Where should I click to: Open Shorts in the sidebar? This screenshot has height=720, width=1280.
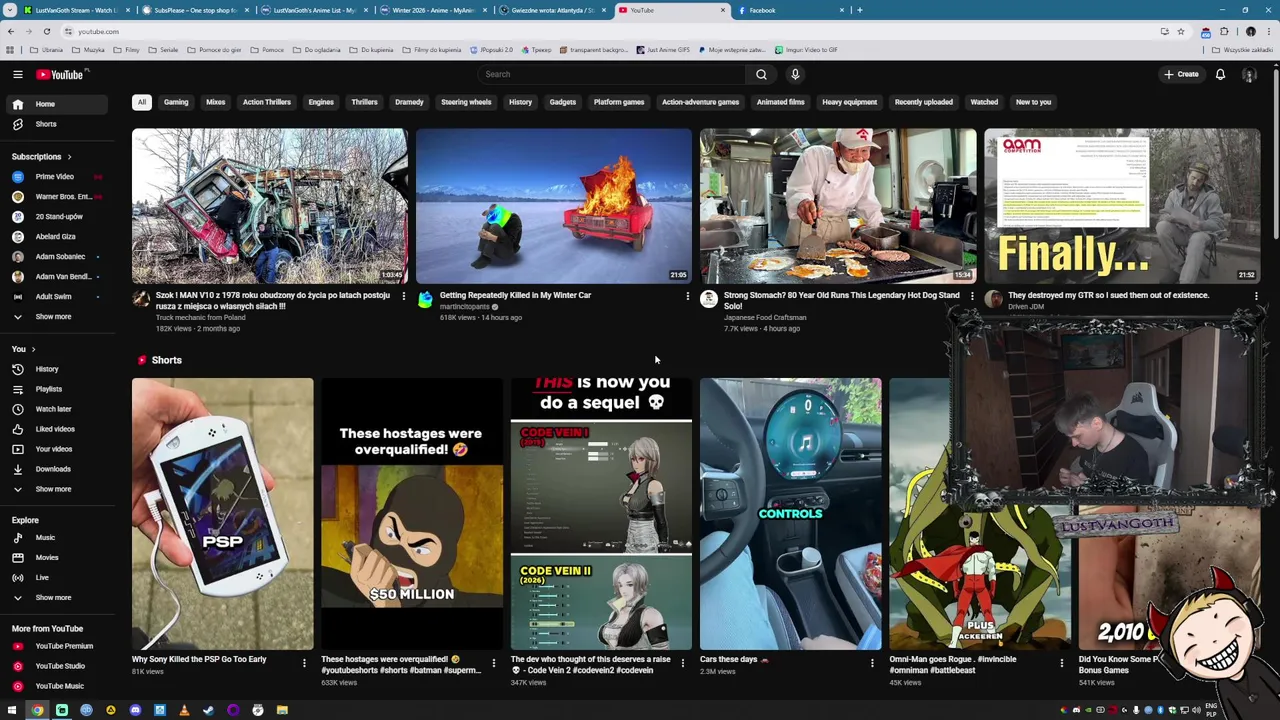coord(57,124)
